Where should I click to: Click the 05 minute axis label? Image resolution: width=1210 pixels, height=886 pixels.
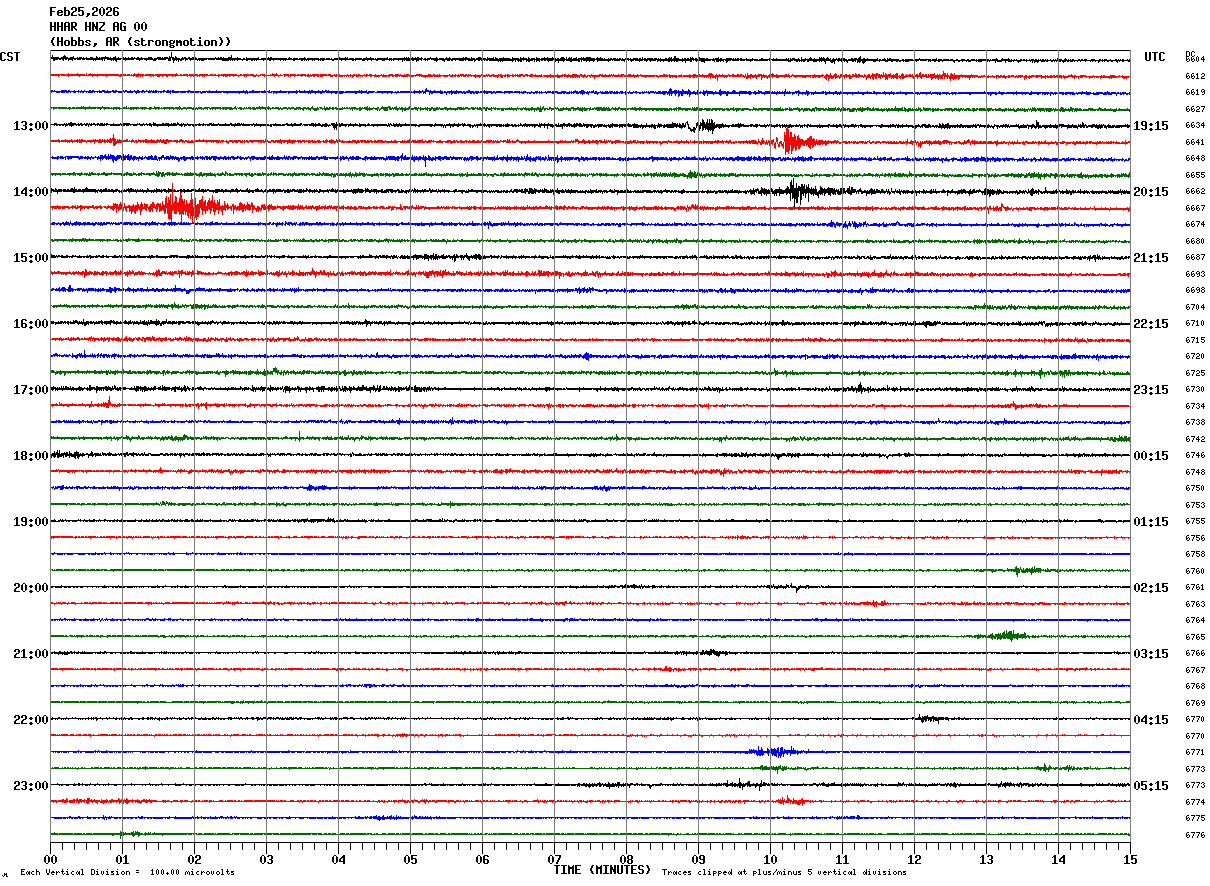click(x=410, y=859)
